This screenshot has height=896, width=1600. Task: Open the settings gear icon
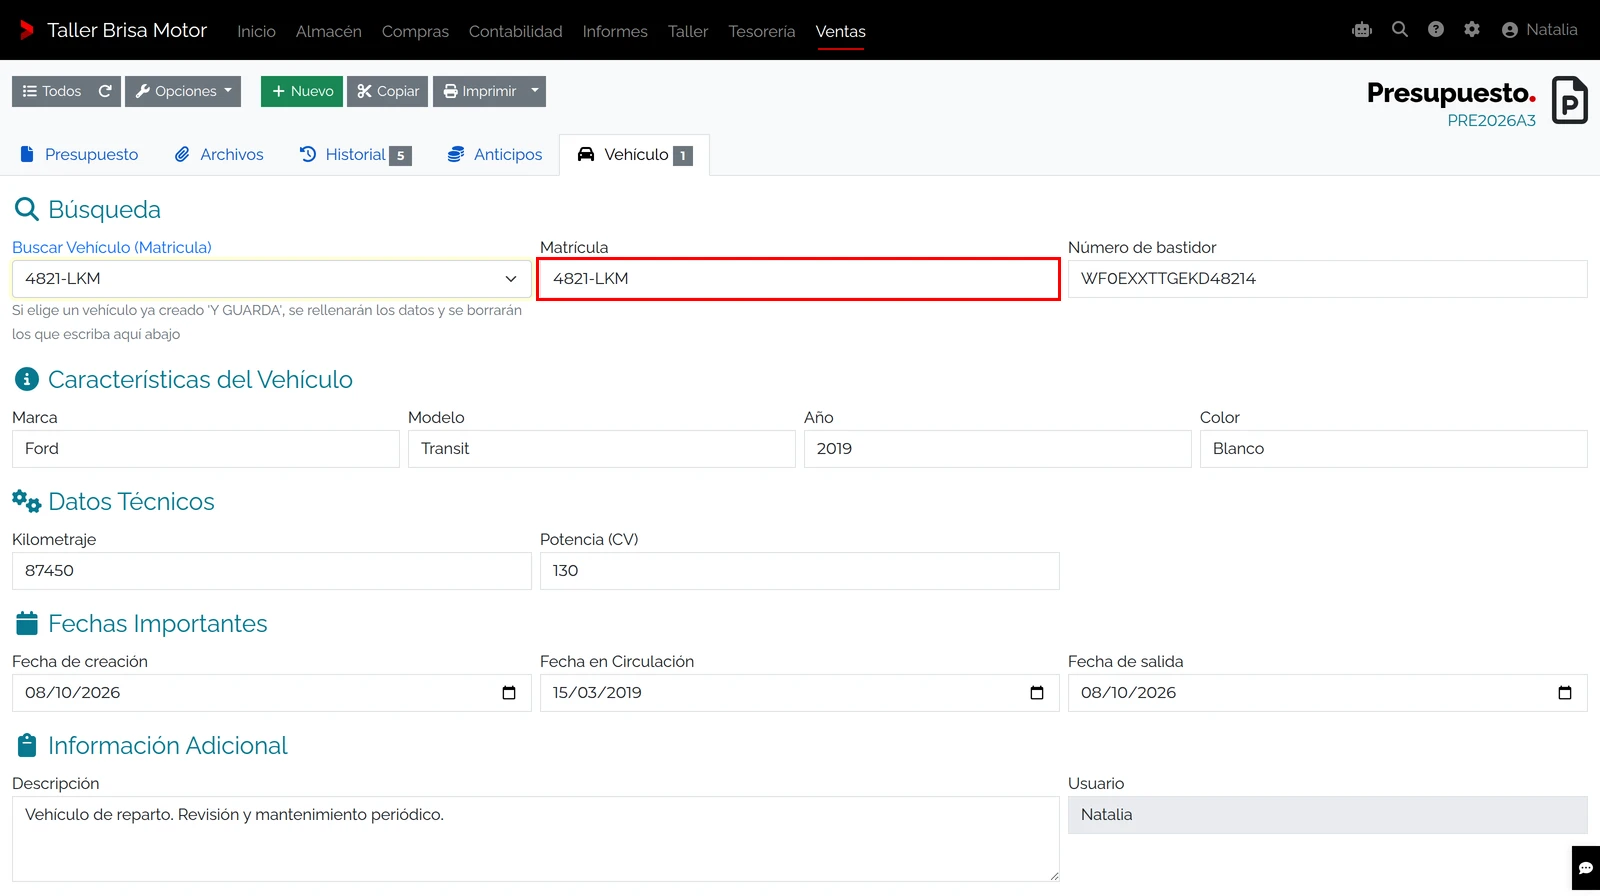tap(1472, 30)
